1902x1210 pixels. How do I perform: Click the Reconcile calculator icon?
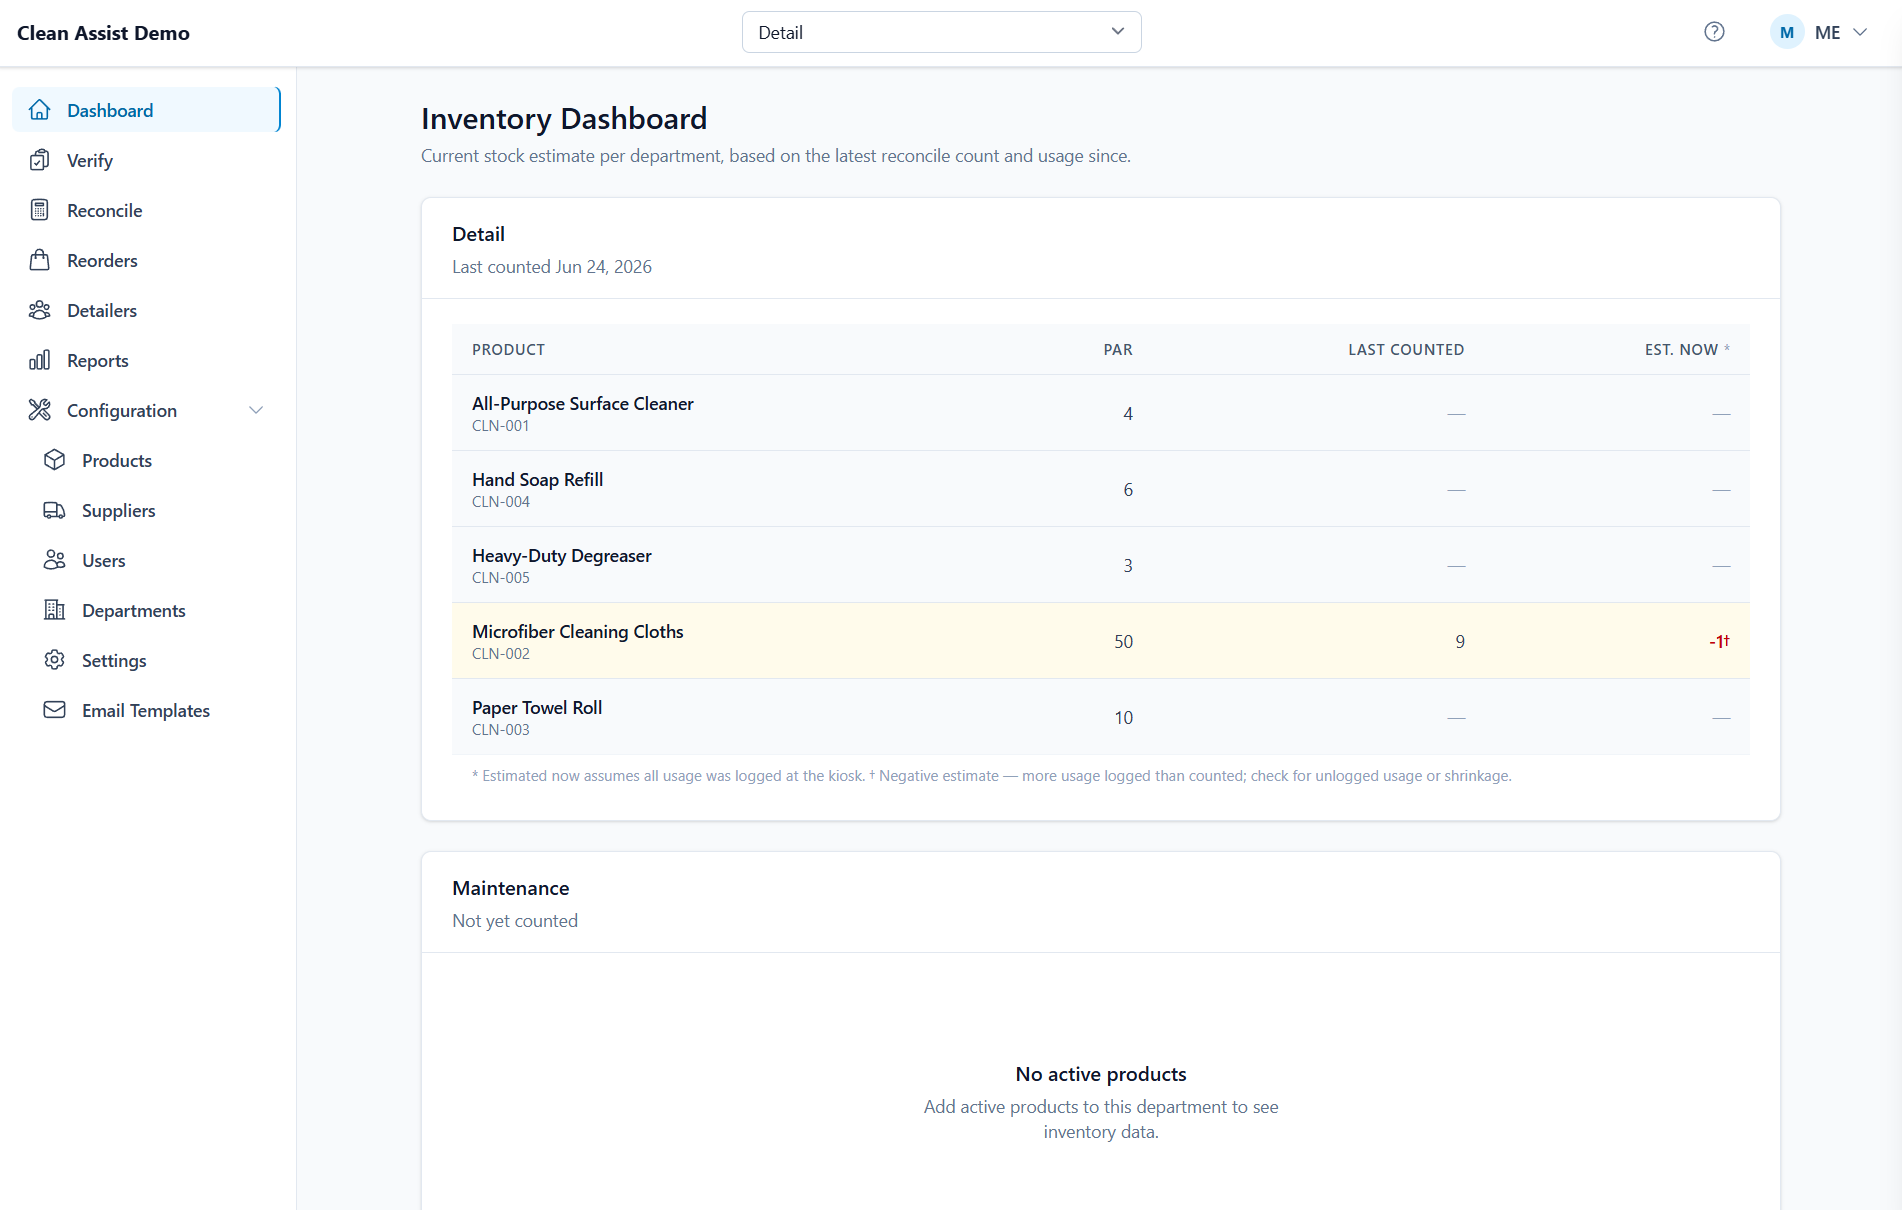click(x=40, y=210)
